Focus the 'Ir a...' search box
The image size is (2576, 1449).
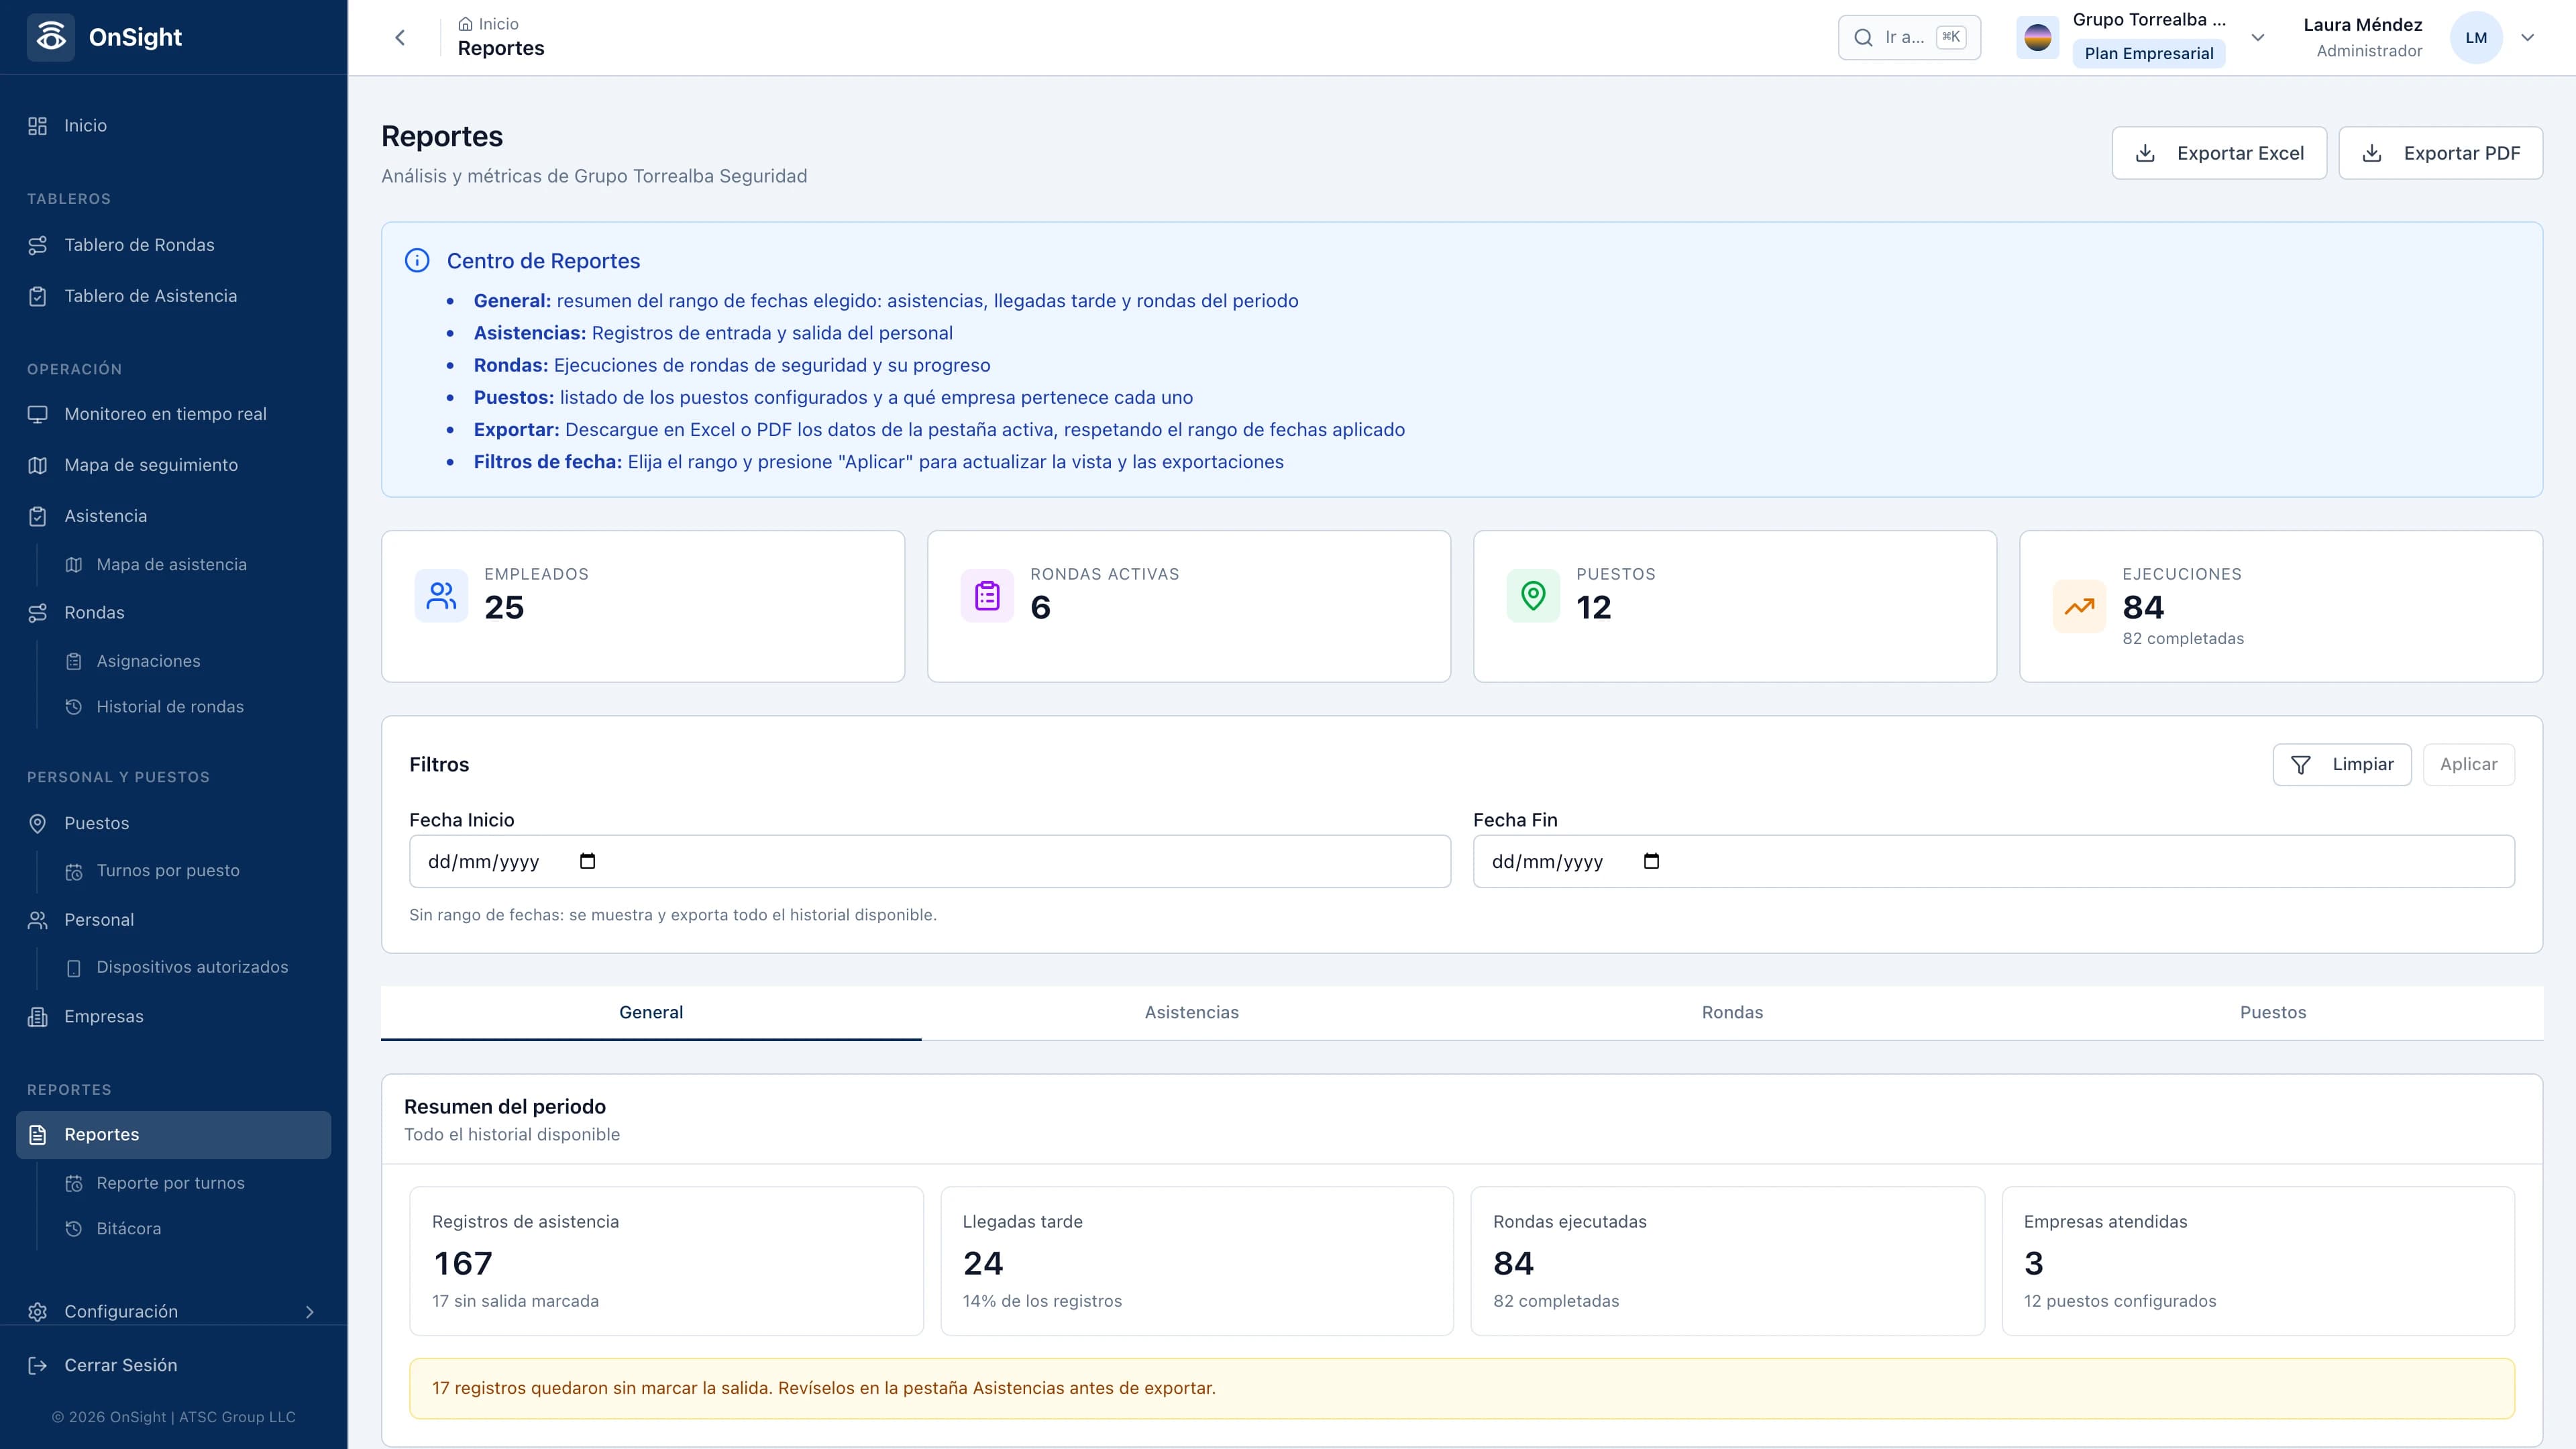[1909, 38]
